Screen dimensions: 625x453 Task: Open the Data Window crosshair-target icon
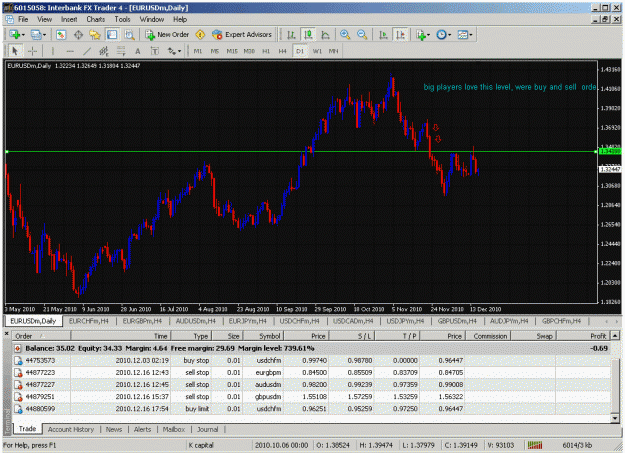tap(78, 35)
